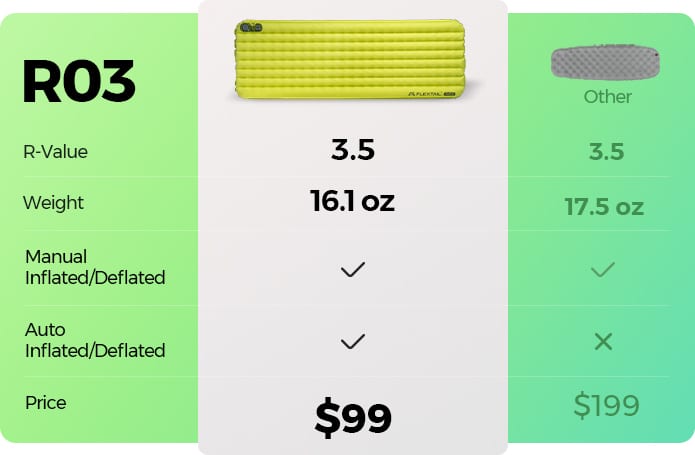The image size is (695, 455).
Task: Click the gray Other sleeping pad image
Action: [607, 63]
